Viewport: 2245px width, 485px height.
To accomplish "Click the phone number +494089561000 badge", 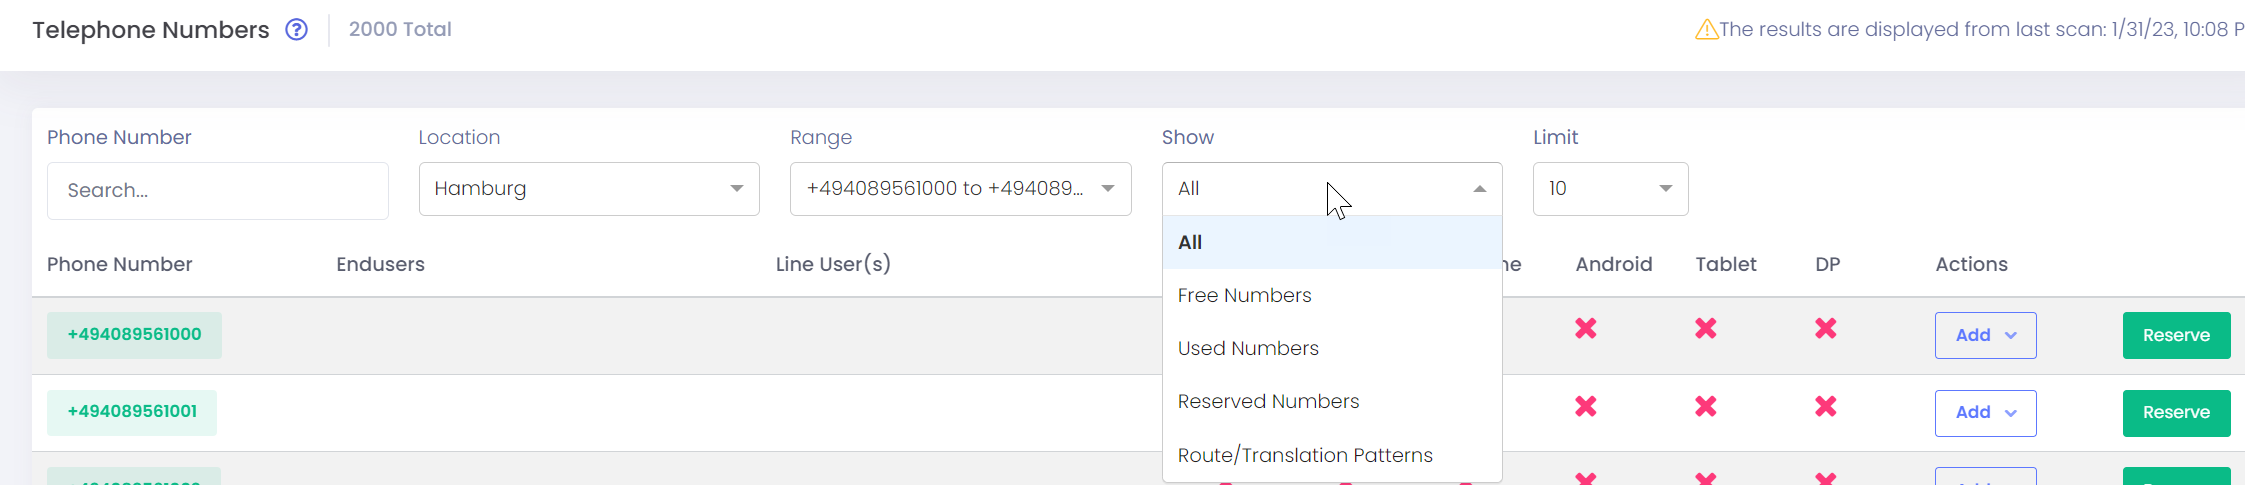I will point(134,335).
